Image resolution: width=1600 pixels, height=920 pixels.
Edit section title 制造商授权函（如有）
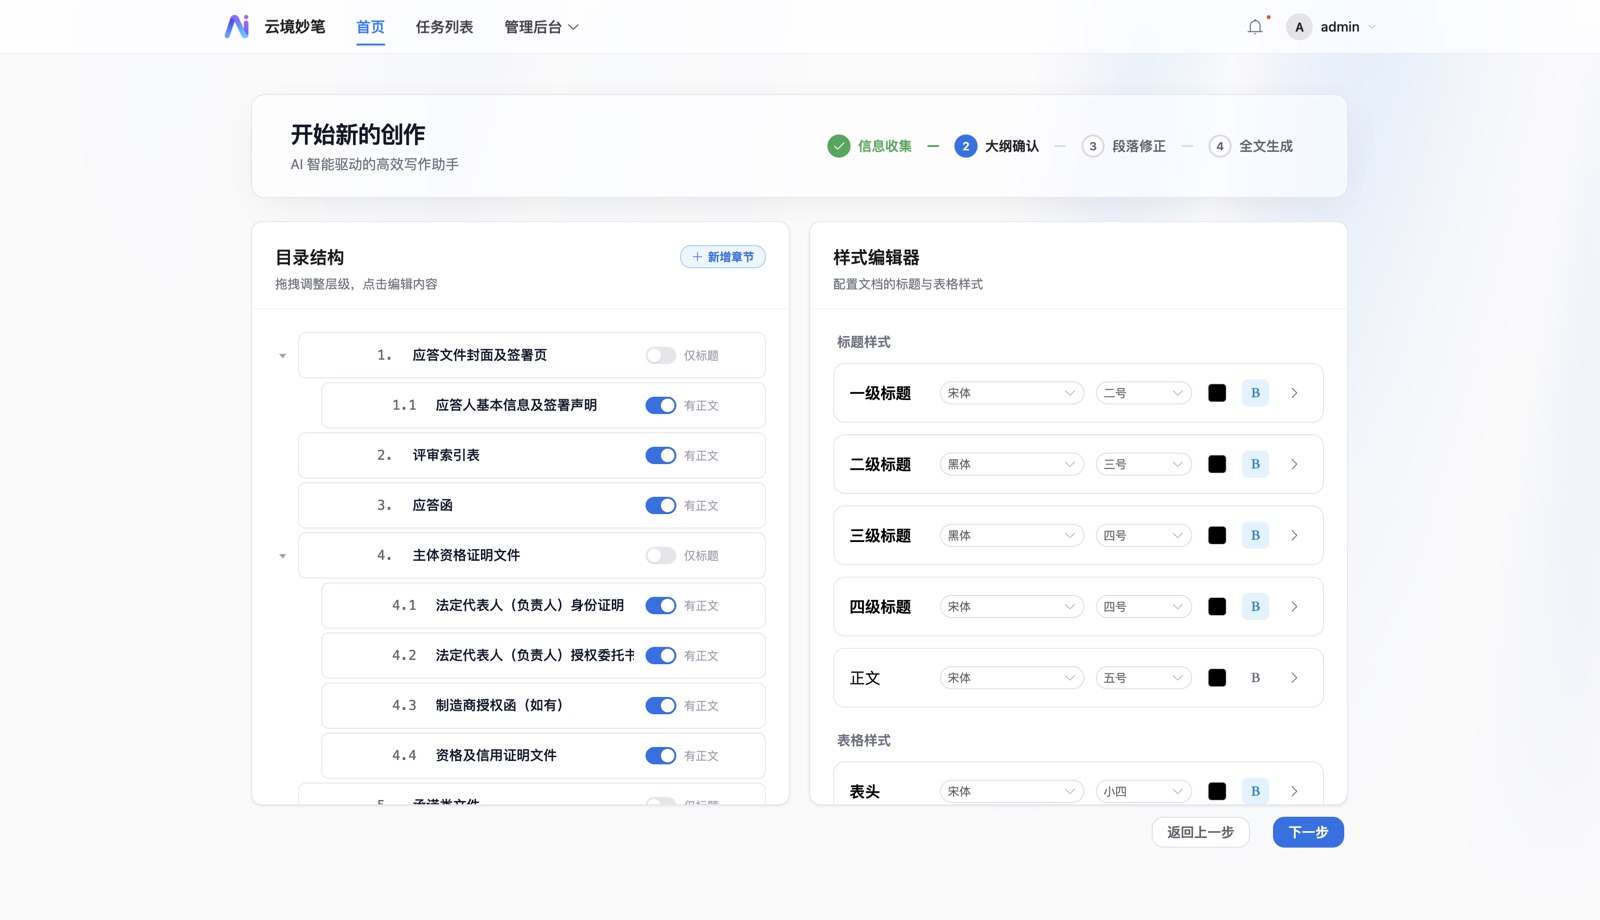[x=499, y=705]
